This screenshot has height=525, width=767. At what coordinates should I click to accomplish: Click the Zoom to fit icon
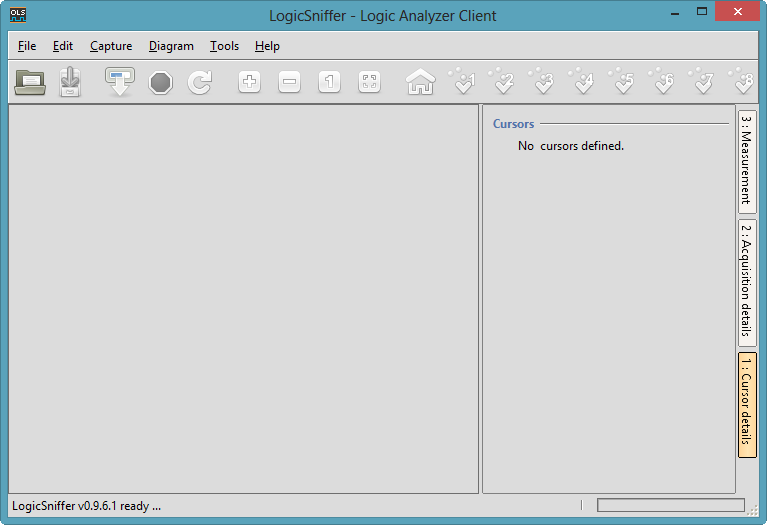(x=369, y=82)
